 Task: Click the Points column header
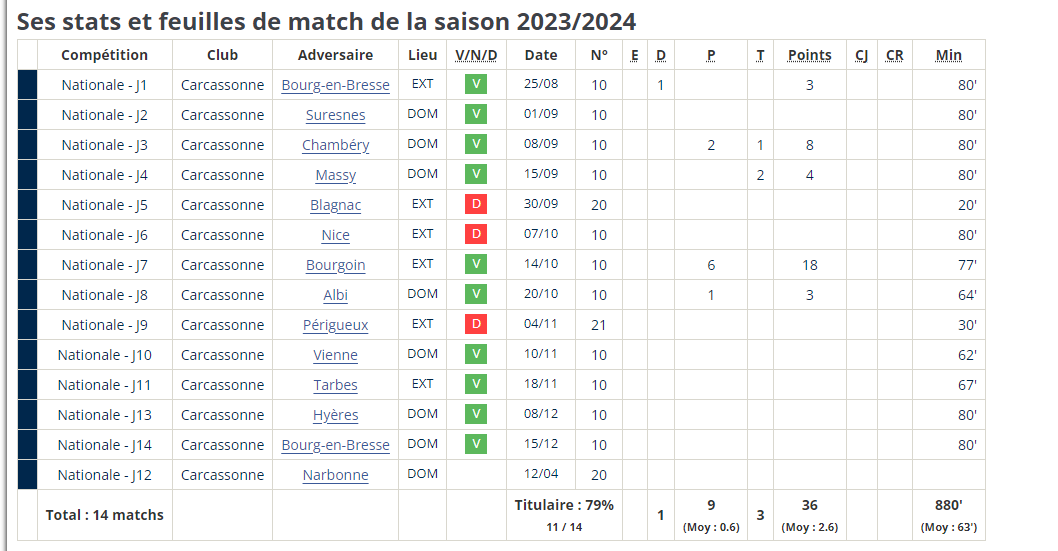point(810,55)
